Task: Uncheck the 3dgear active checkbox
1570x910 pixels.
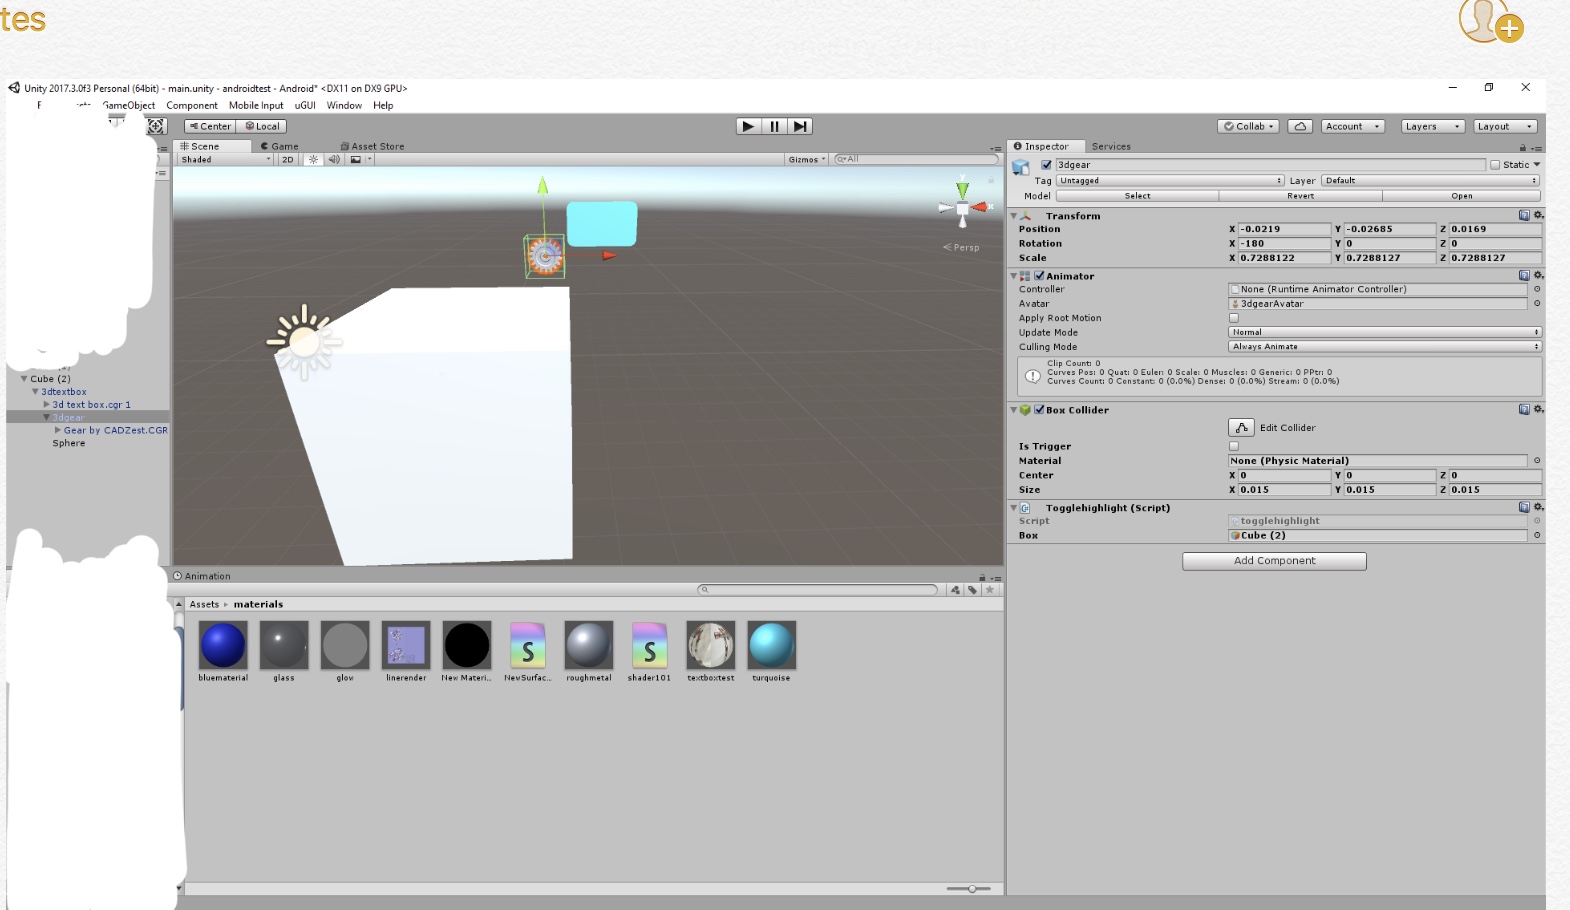Action: 1046,165
